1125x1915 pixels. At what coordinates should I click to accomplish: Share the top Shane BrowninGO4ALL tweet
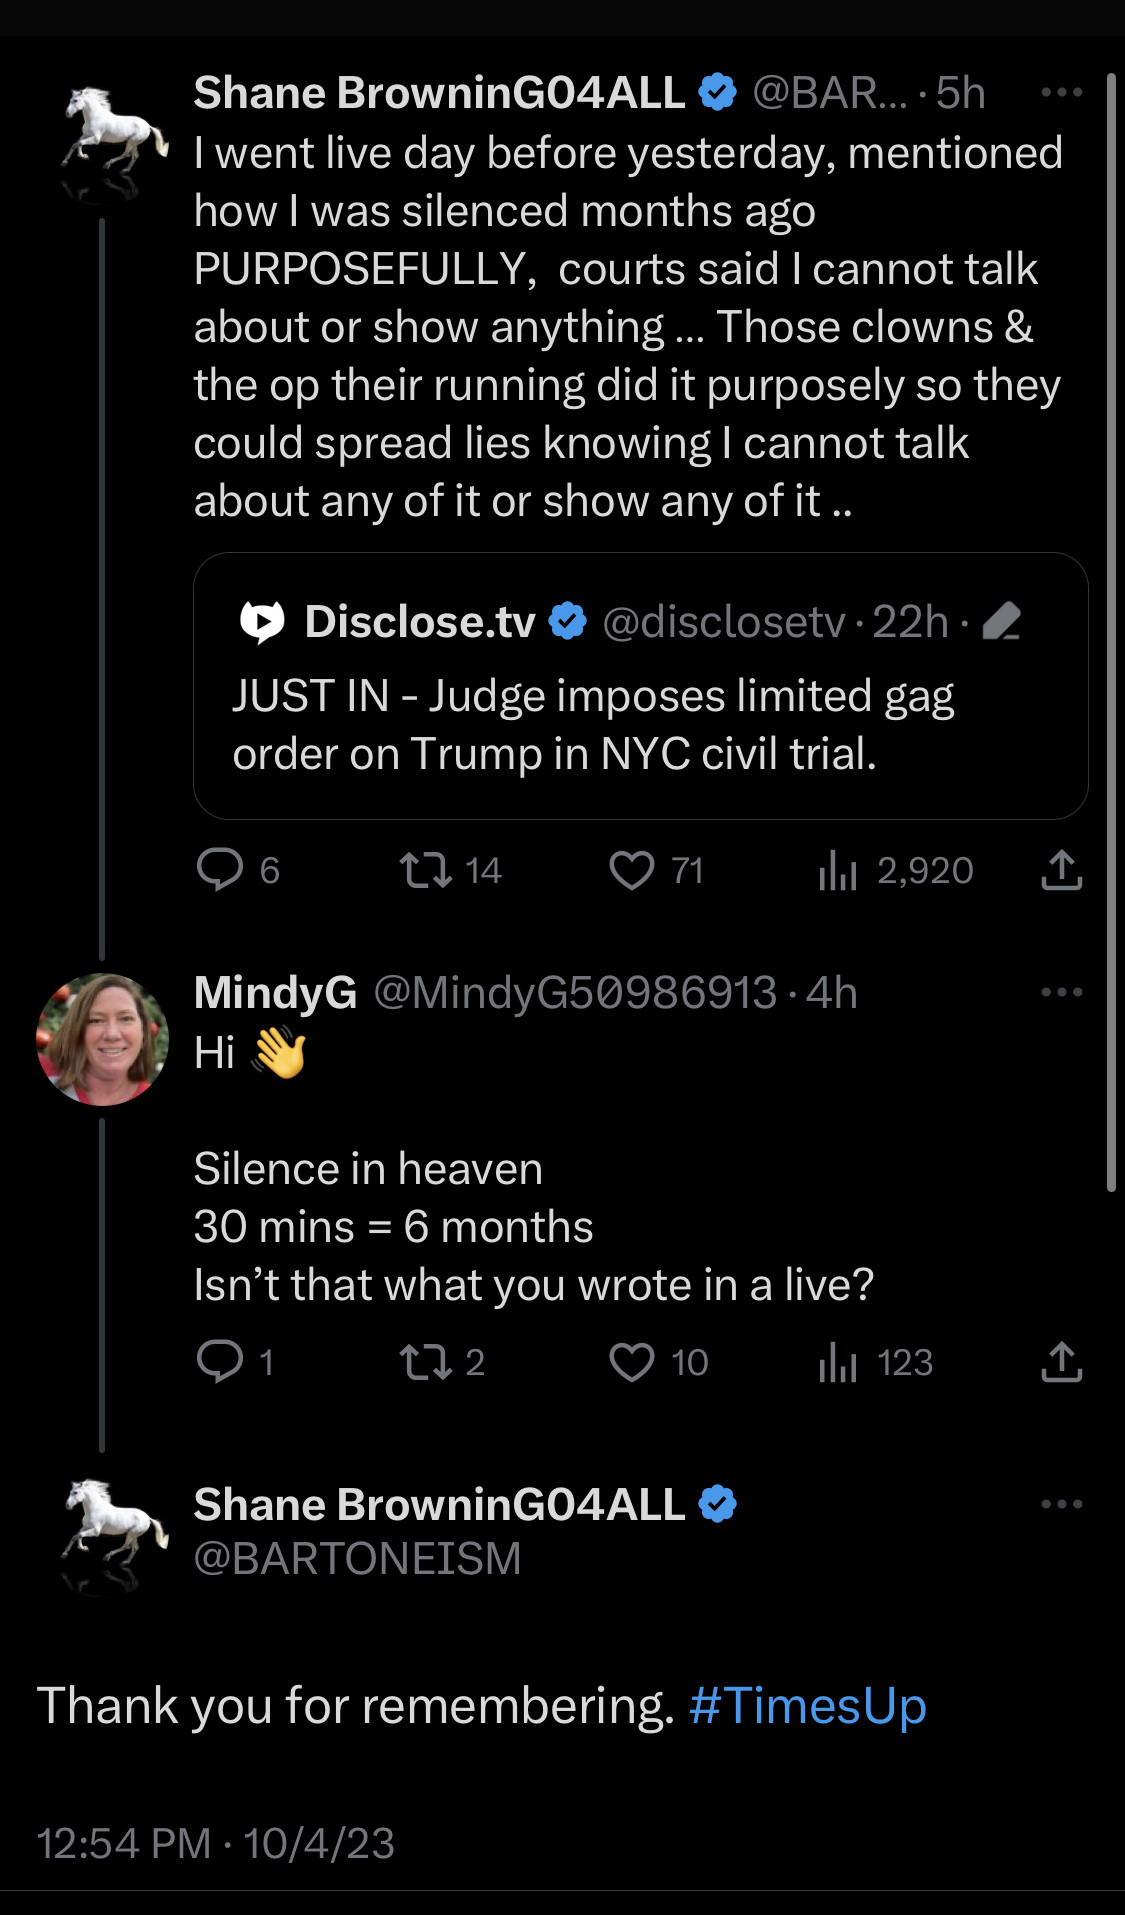1061,870
